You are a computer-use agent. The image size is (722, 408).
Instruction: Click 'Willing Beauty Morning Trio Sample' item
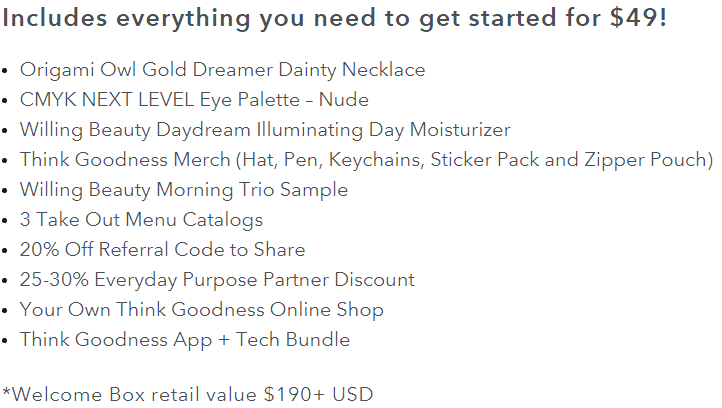[x=184, y=190]
